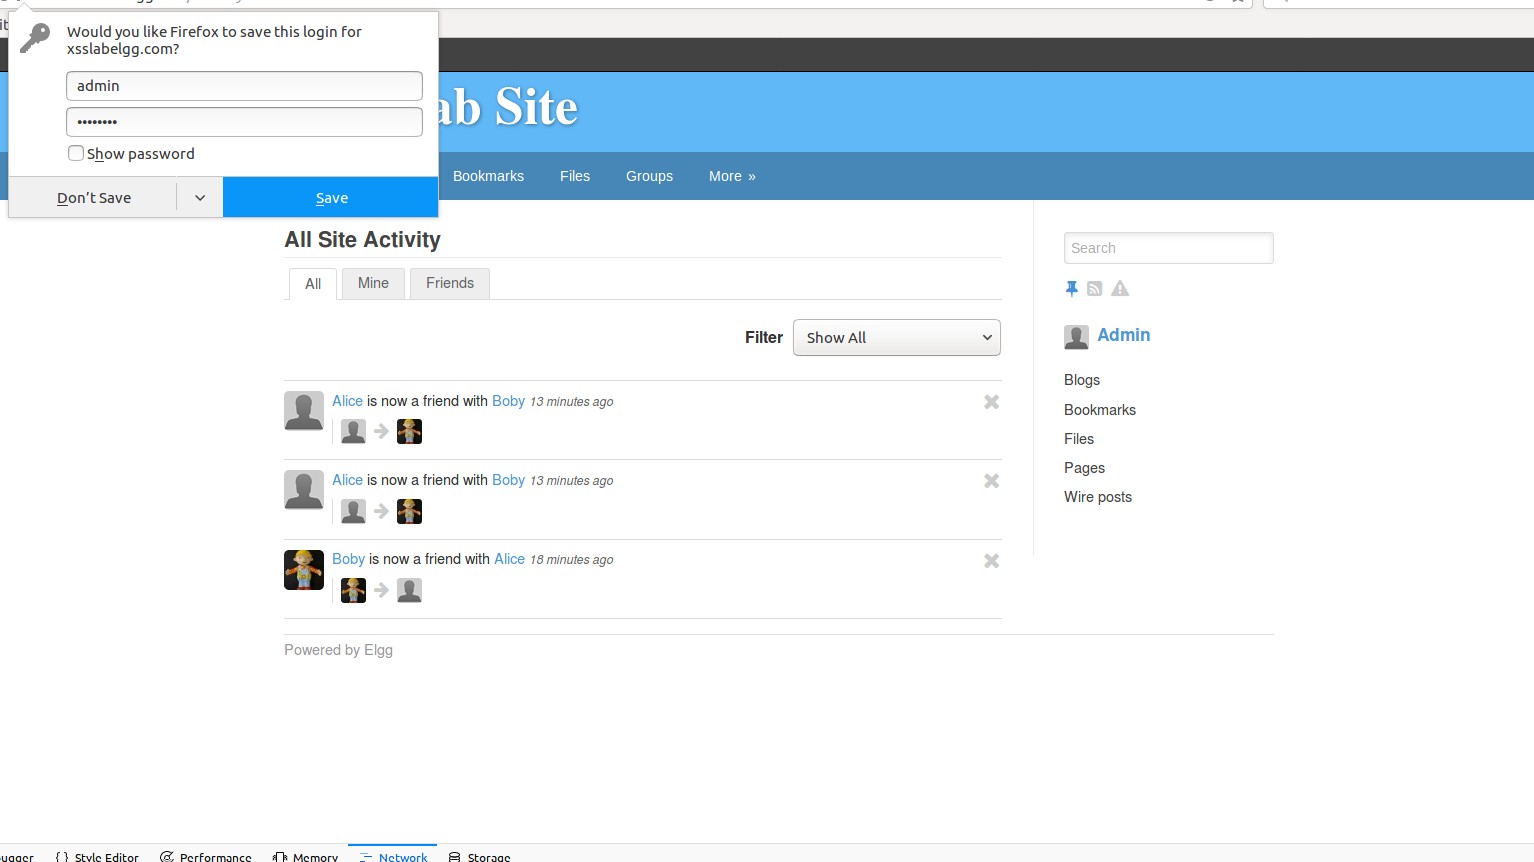The width and height of the screenshot is (1534, 862).
Task: Click the report warning triangle icon
Action: pyautogui.click(x=1120, y=289)
